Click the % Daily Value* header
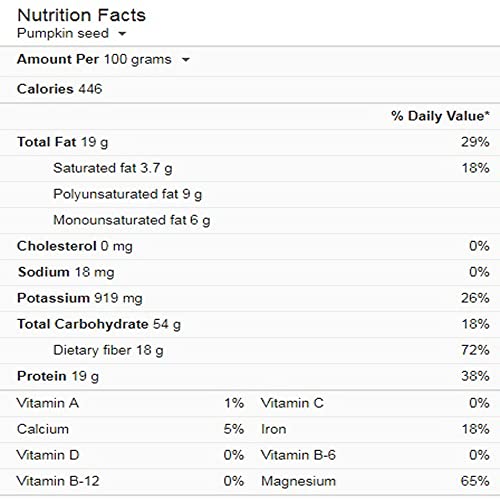The height and width of the screenshot is (500, 500). pyautogui.click(x=440, y=116)
